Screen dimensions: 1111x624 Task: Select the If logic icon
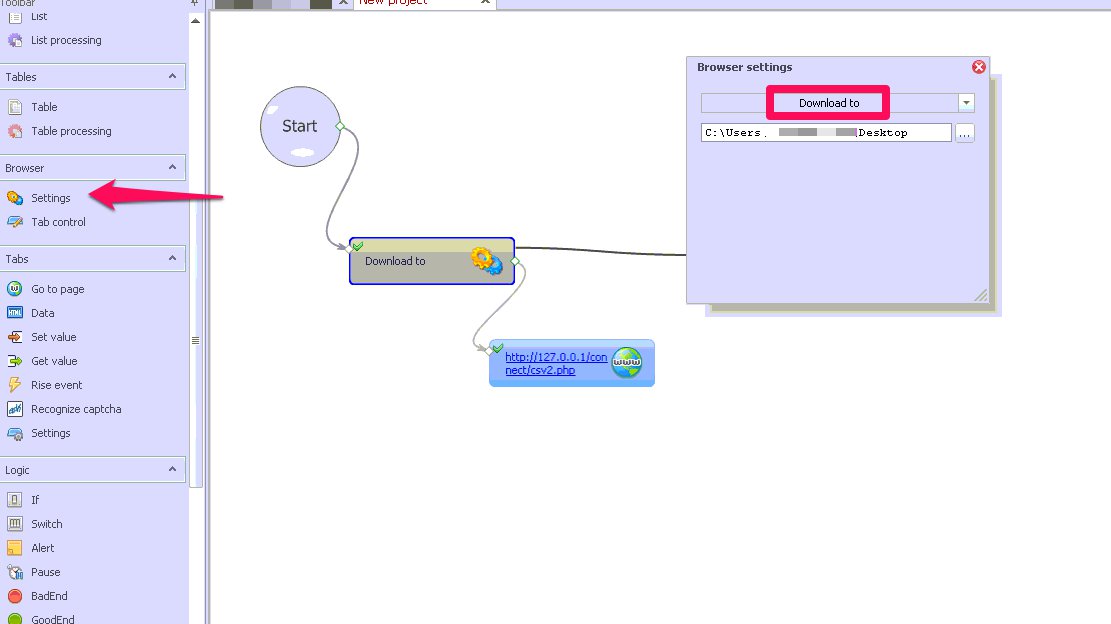click(15, 500)
